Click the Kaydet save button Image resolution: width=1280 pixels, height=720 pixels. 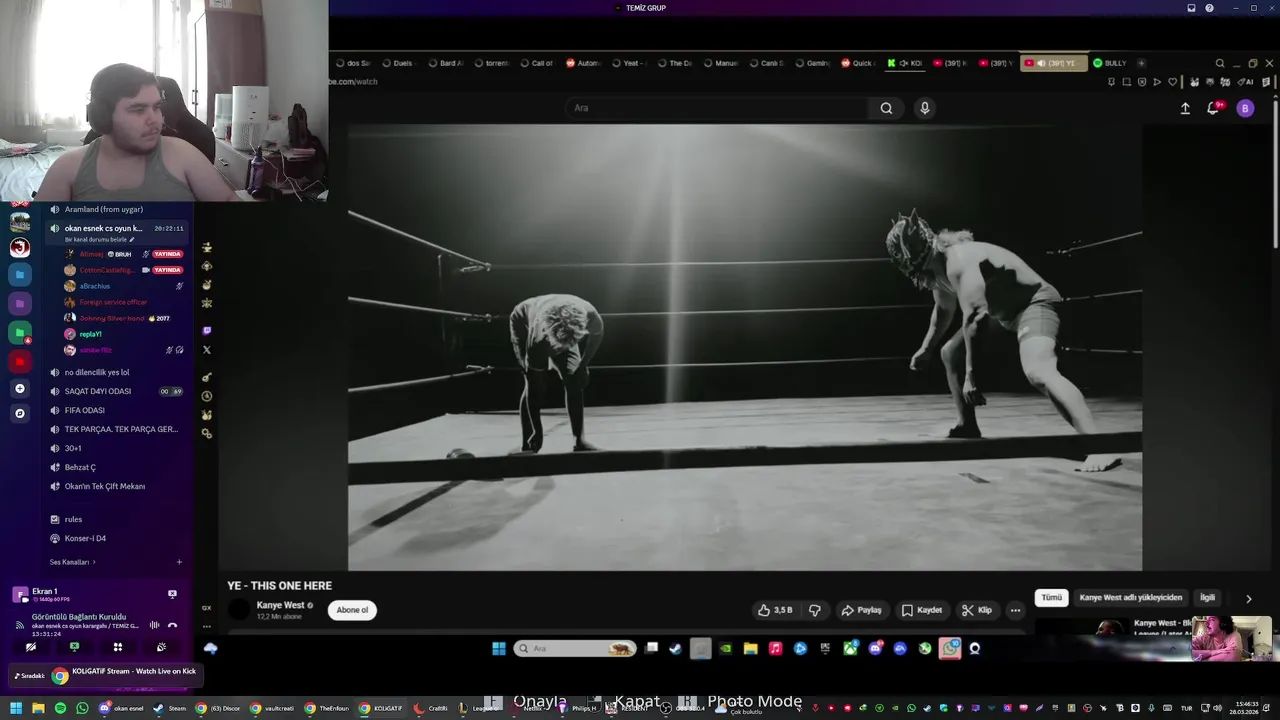pos(922,610)
